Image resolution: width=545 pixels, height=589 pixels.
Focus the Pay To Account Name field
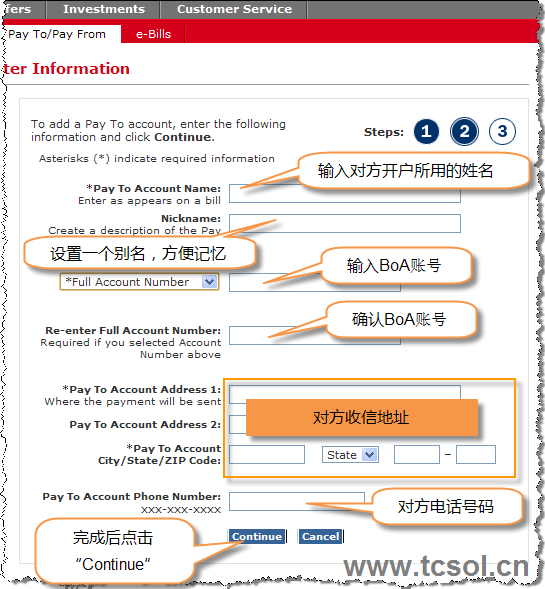(x=345, y=193)
